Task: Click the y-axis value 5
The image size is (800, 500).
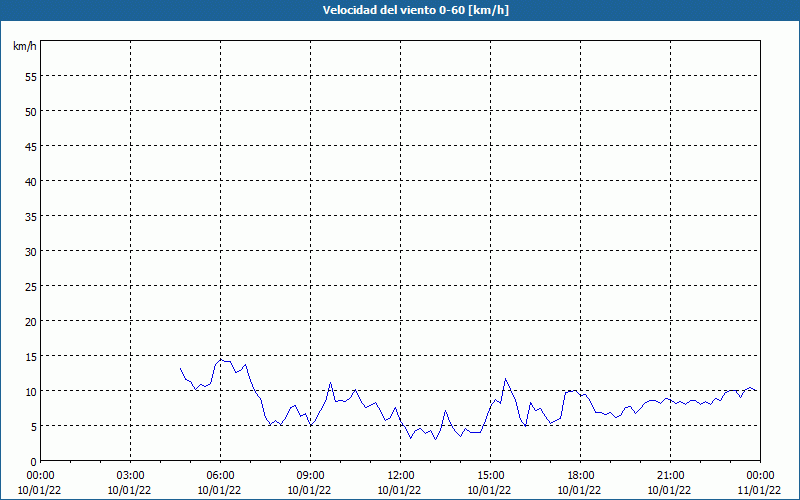Action: point(34,427)
